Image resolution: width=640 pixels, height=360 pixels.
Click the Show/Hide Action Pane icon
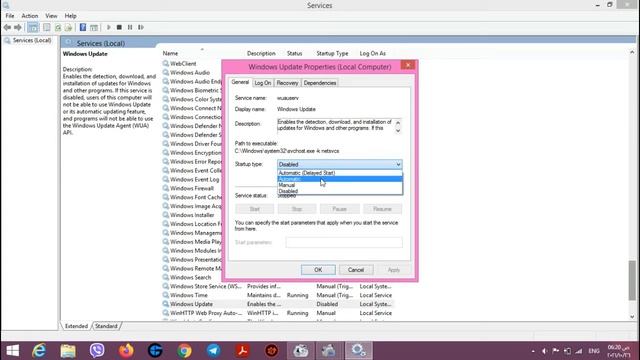click(x=94, y=27)
